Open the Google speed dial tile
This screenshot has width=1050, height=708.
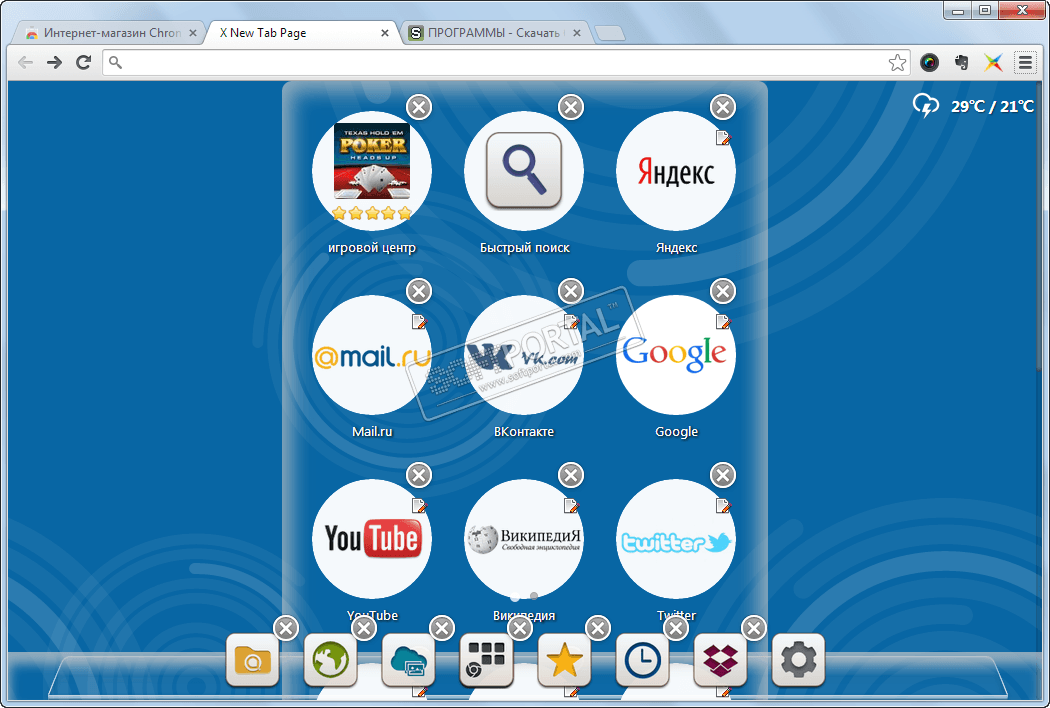(676, 355)
